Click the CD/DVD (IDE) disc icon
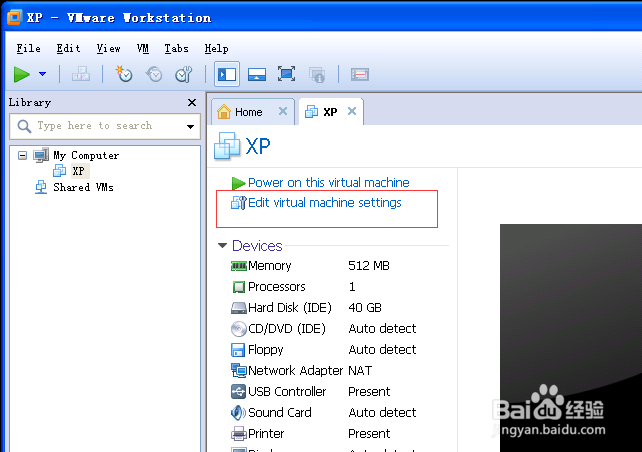 (239, 329)
